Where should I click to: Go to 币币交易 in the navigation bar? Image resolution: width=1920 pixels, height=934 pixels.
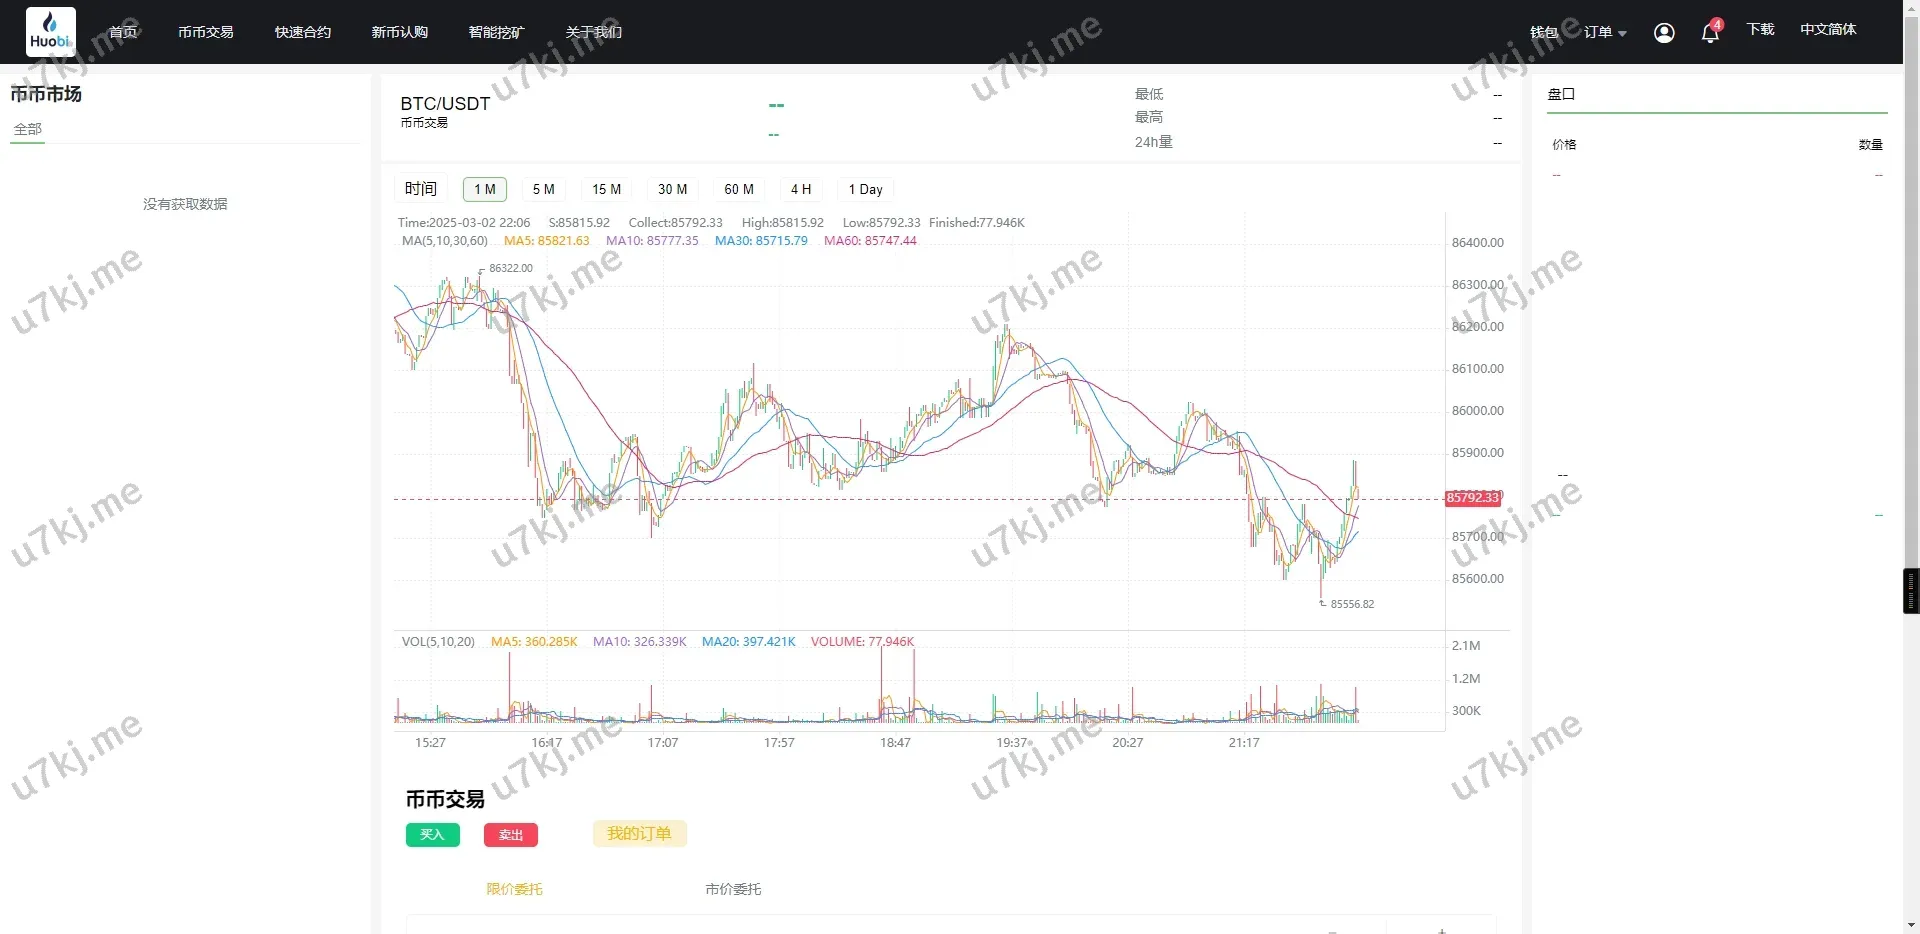(x=206, y=32)
